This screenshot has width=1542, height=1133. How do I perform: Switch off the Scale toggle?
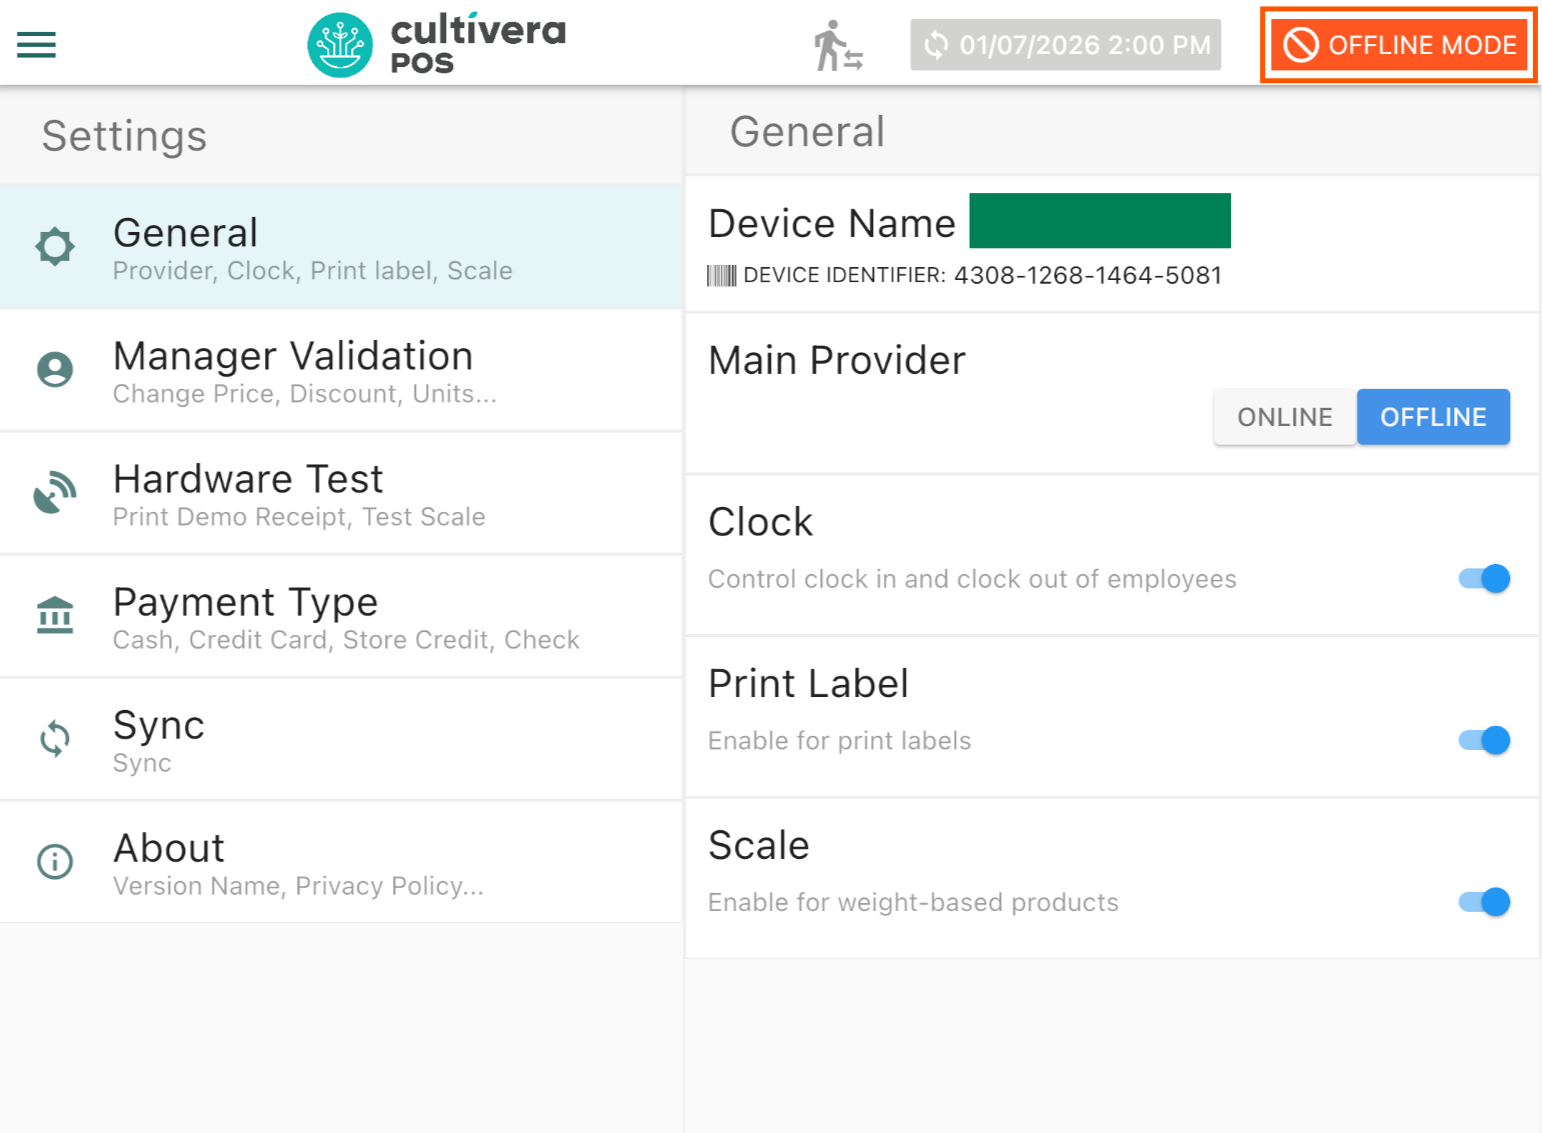coord(1484,902)
